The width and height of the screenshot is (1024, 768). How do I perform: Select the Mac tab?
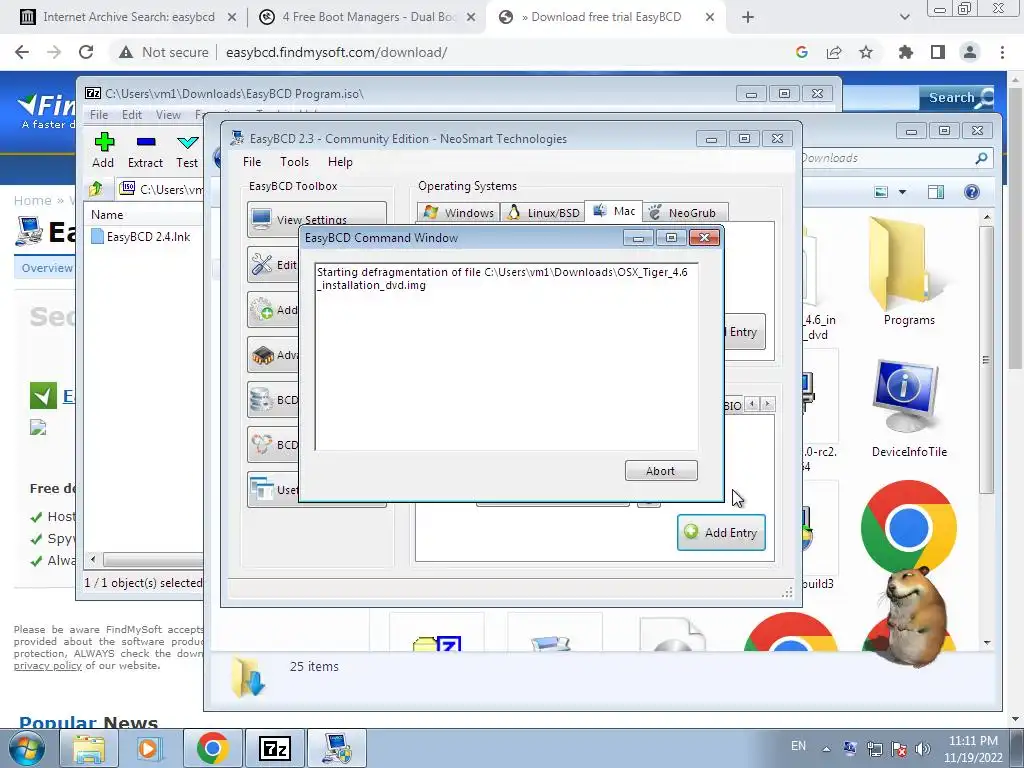click(x=614, y=211)
